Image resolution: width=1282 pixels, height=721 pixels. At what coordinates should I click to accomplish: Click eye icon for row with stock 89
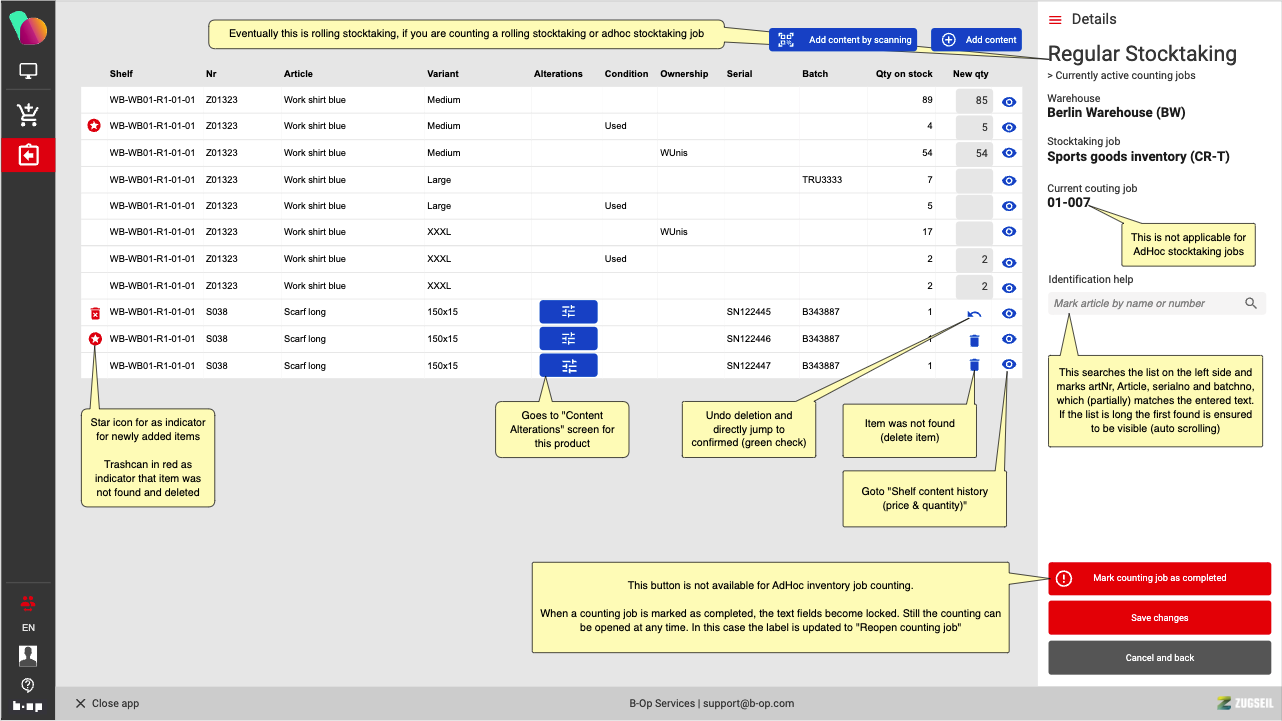[1009, 101]
